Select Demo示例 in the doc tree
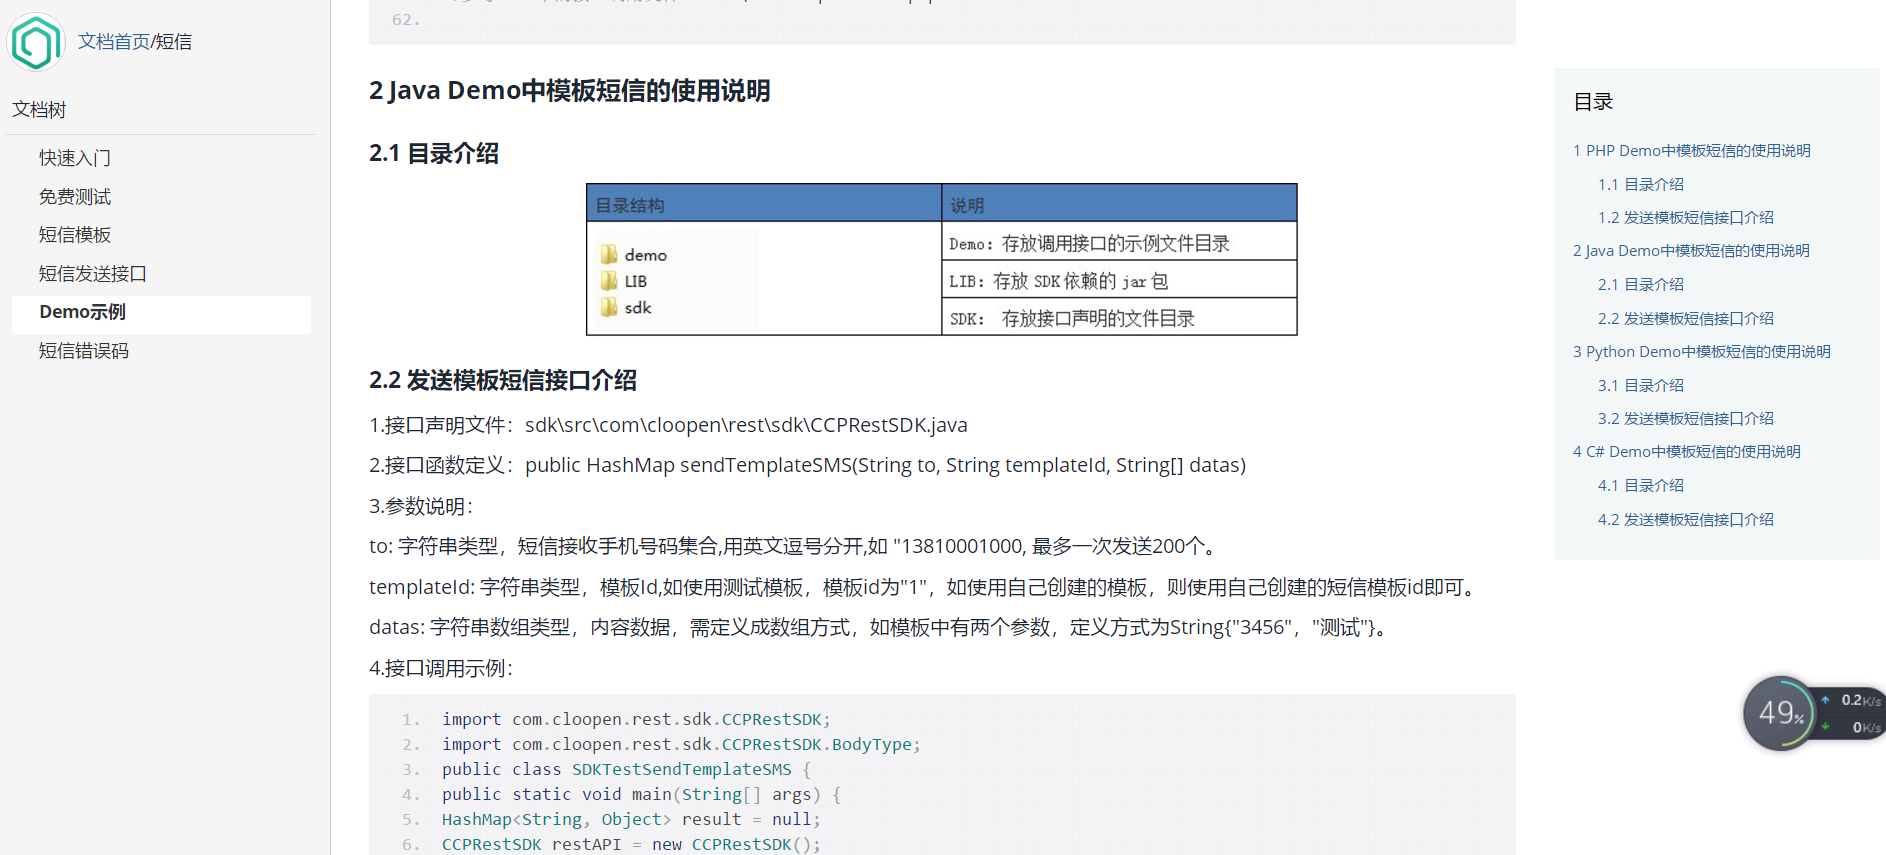The image size is (1886, 855). [x=161, y=313]
